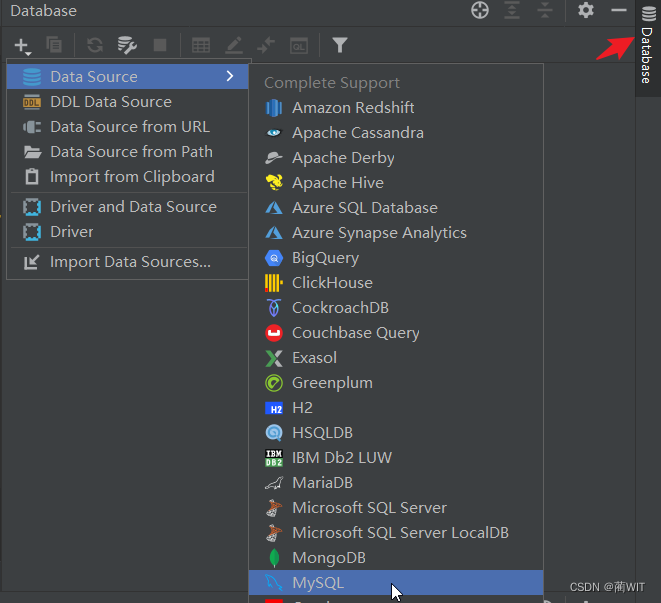Click the Data Source database icon
Image resolution: width=661 pixels, height=603 pixels.
click(x=32, y=77)
